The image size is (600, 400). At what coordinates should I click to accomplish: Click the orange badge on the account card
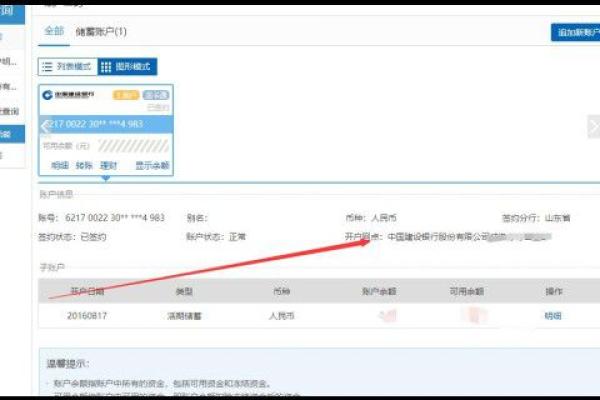click(126, 95)
